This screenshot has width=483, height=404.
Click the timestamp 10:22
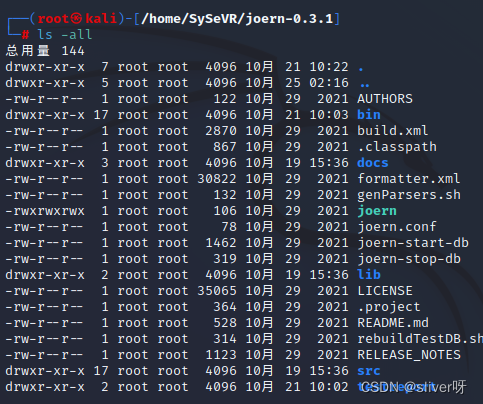coord(329,67)
